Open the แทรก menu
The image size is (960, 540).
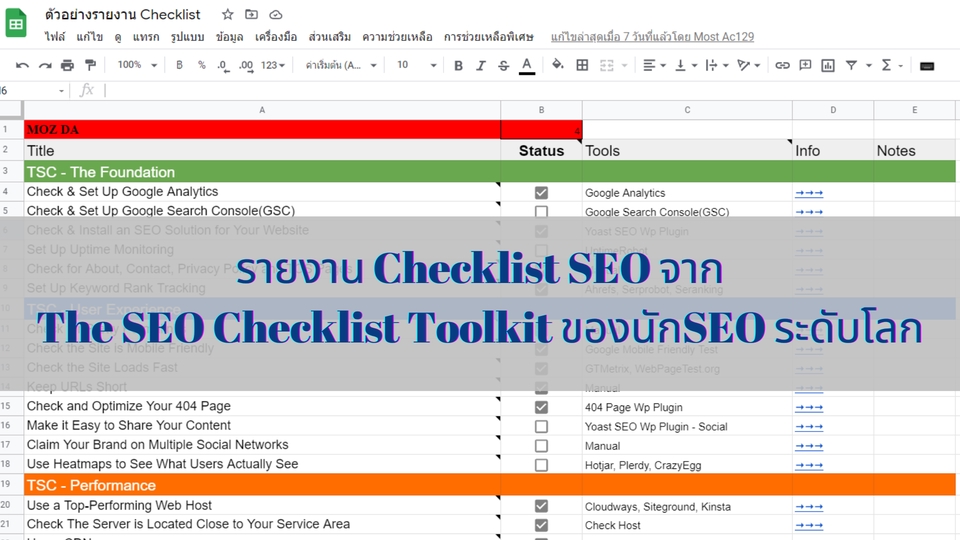[x=146, y=37]
